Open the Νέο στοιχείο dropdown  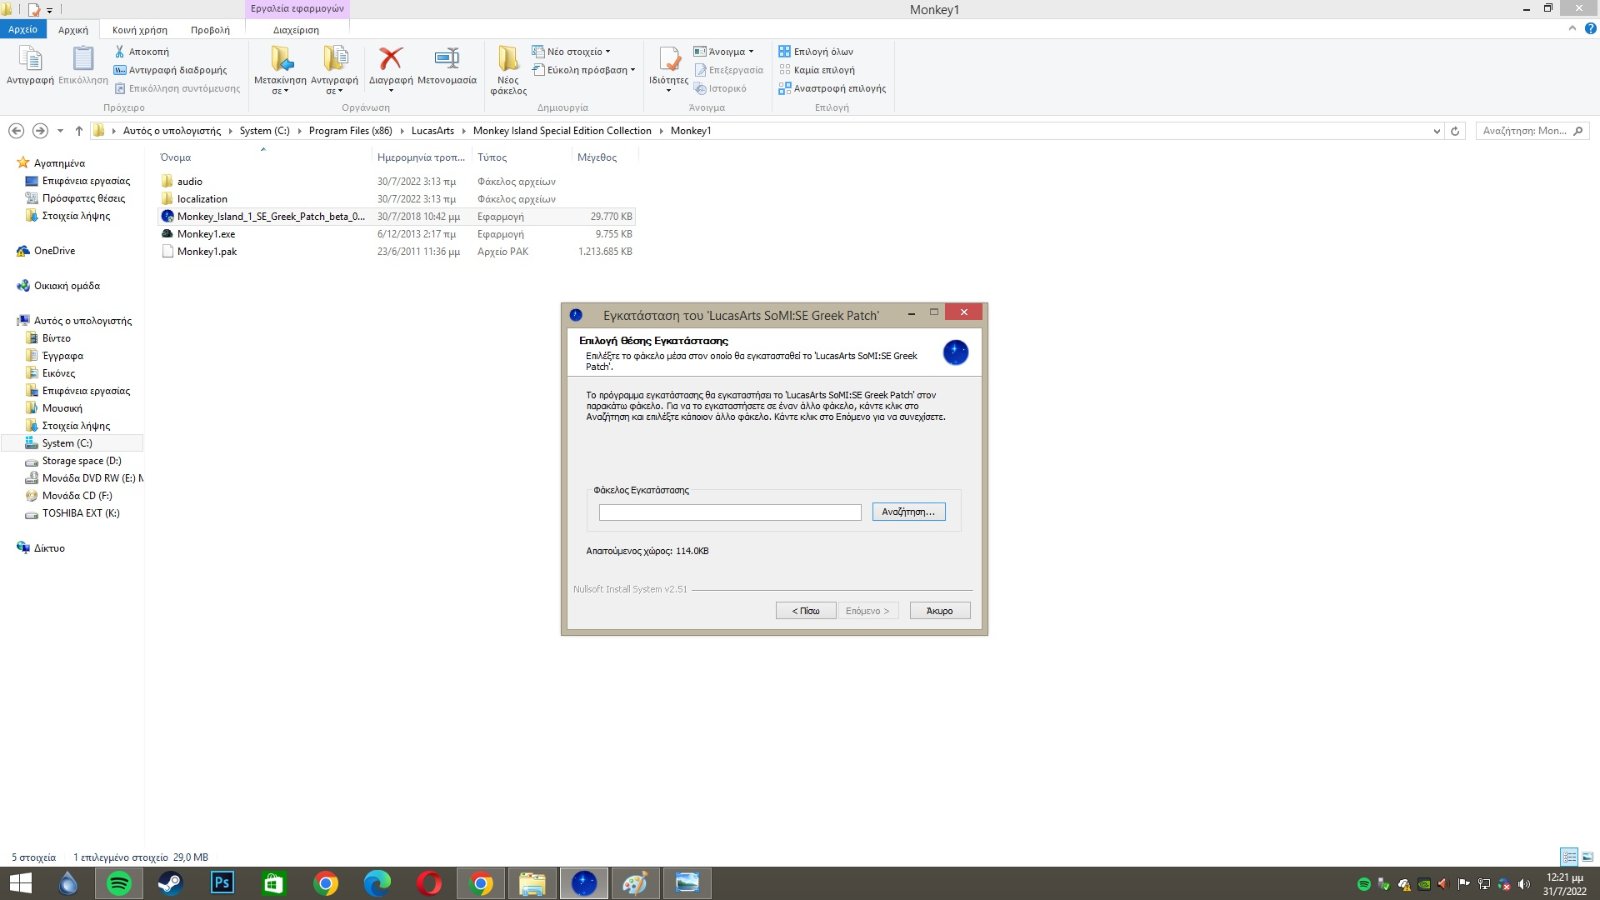[x=571, y=52]
